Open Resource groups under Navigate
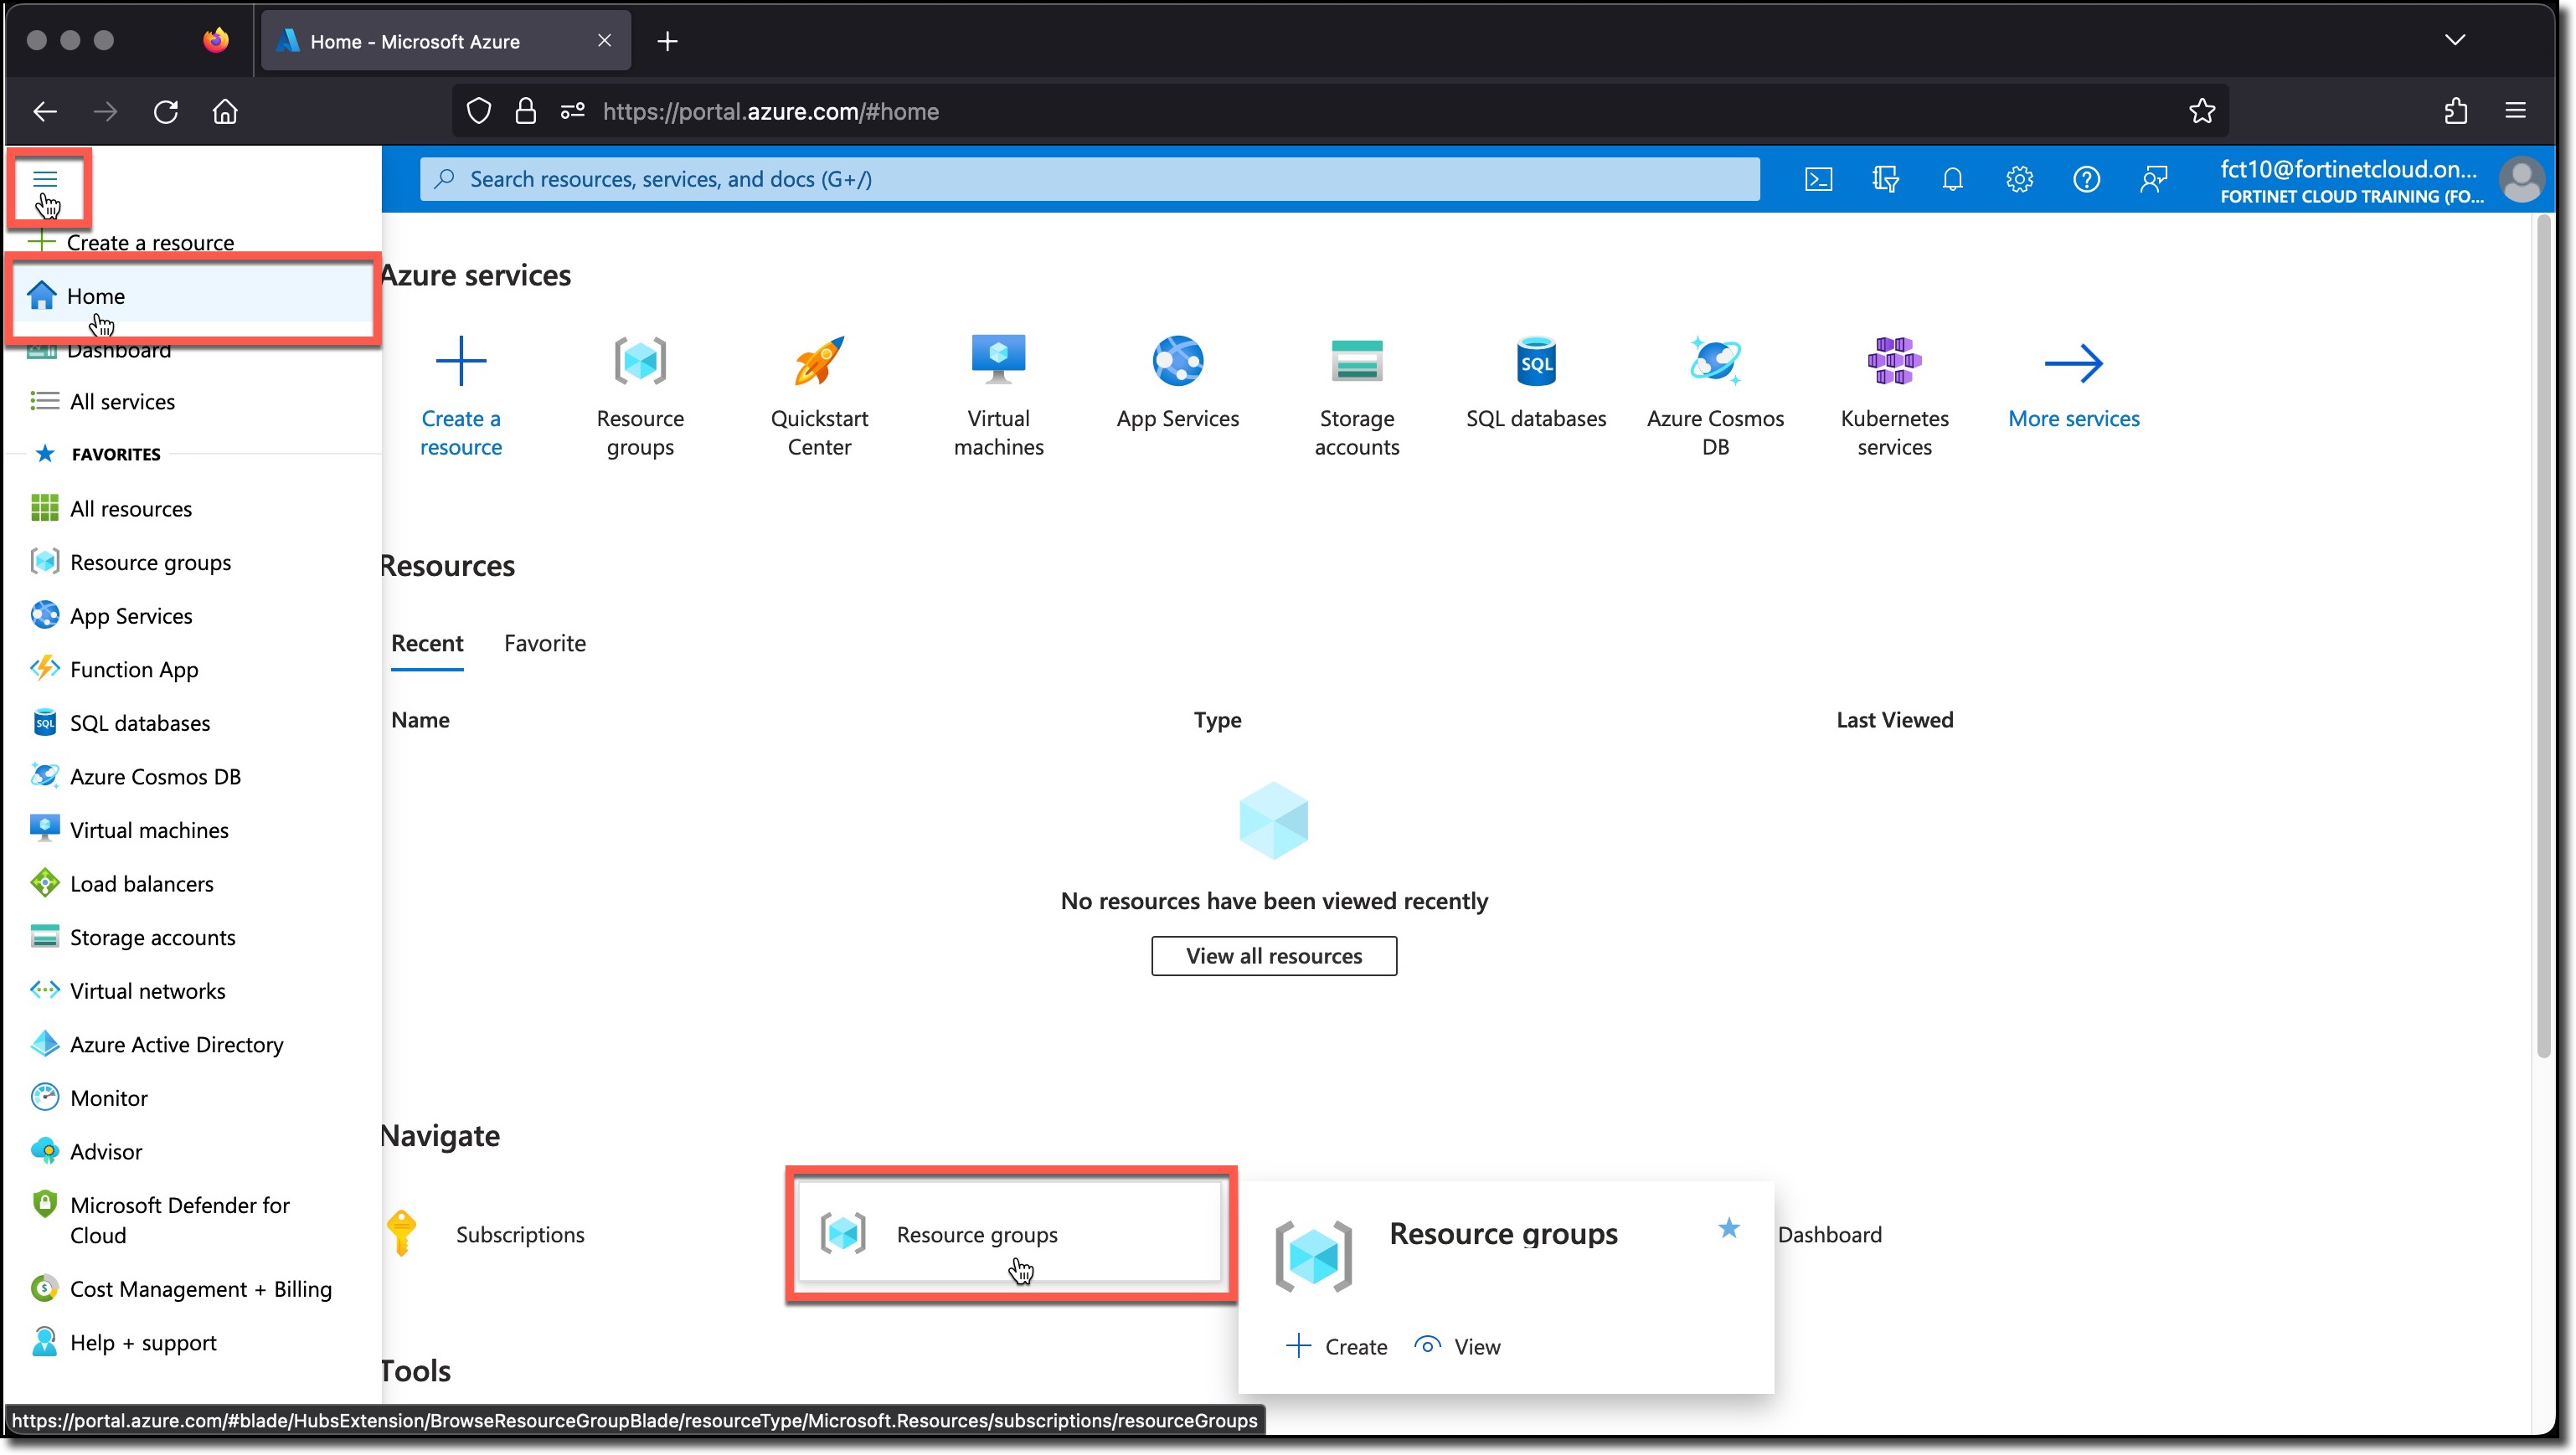The height and width of the screenshot is (1455, 2576). tap(1009, 1233)
